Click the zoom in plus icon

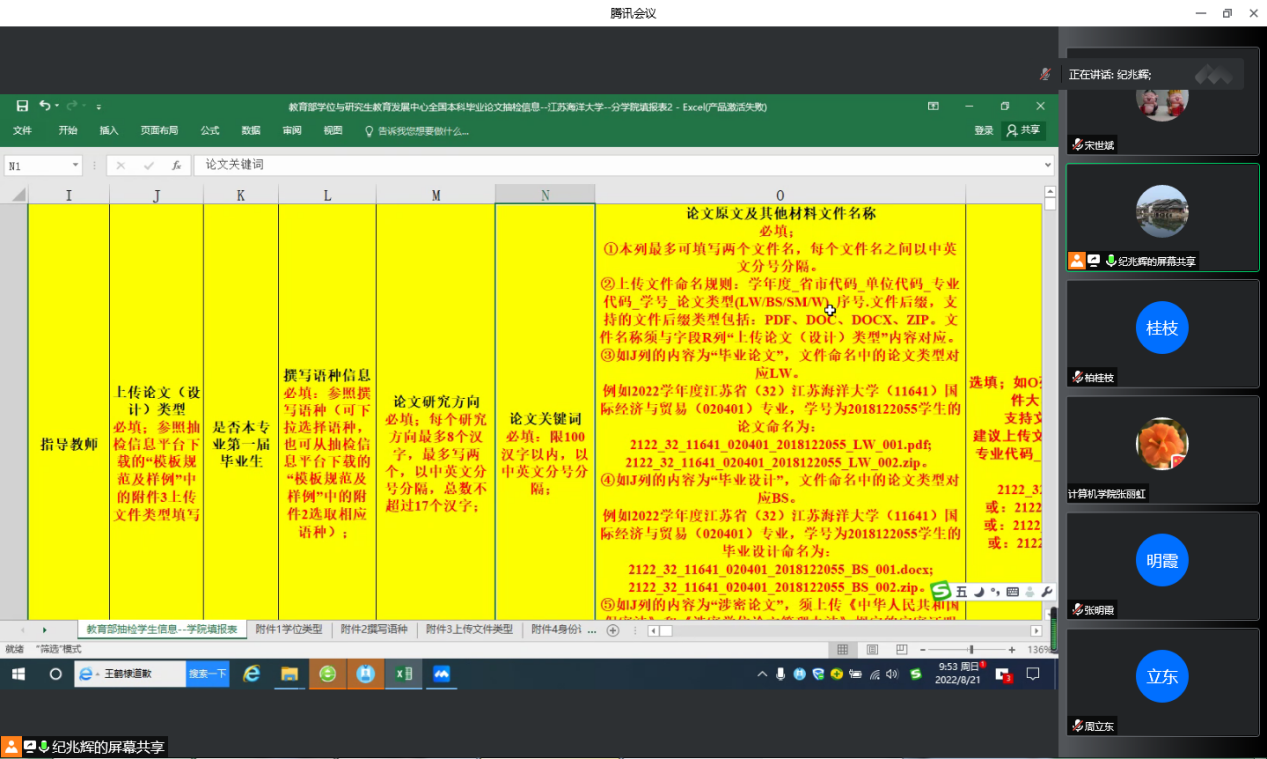coord(1012,650)
